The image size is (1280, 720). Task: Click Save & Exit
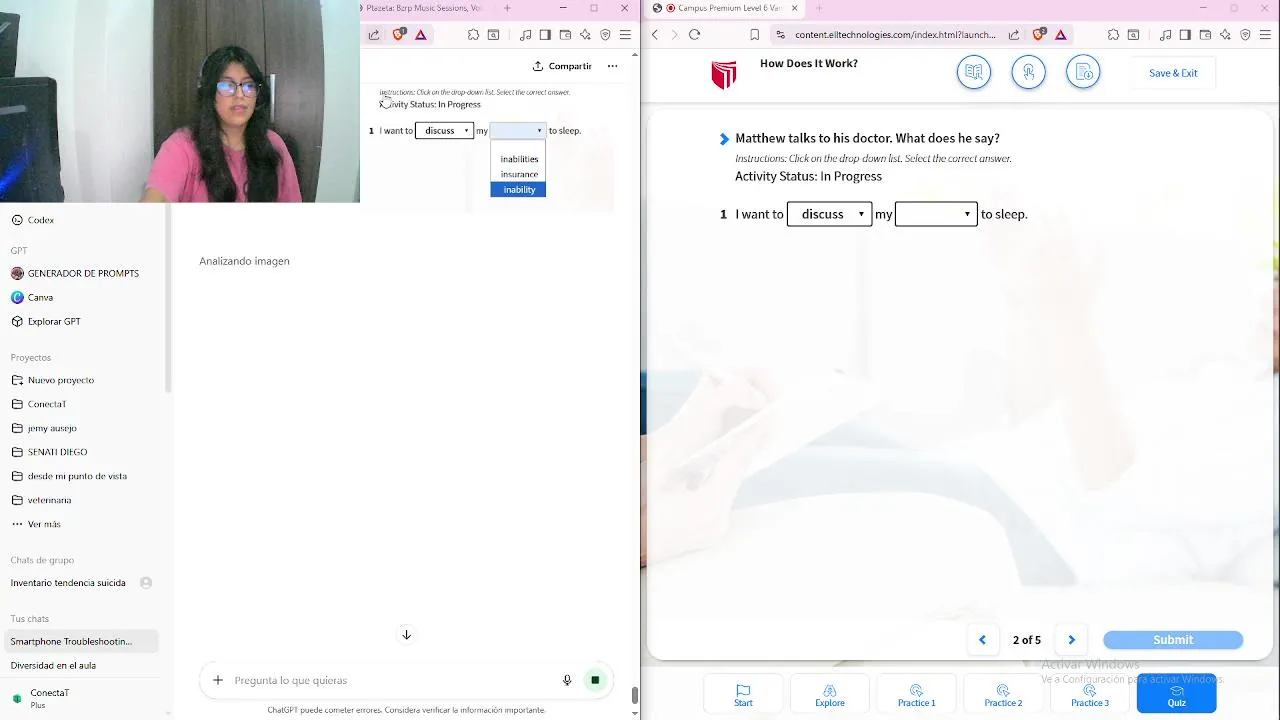(1173, 73)
